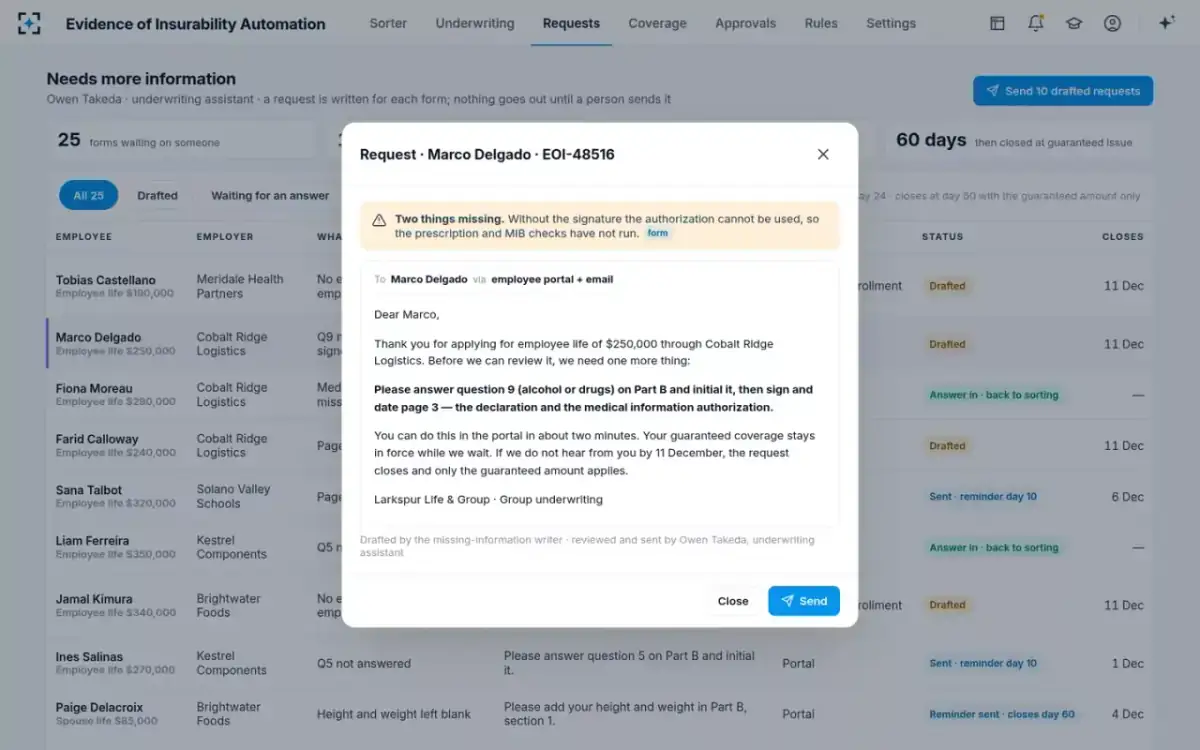Screen dimensions: 1200x750
Task: Select the Requests tab
Action: (x=571, y=23)
